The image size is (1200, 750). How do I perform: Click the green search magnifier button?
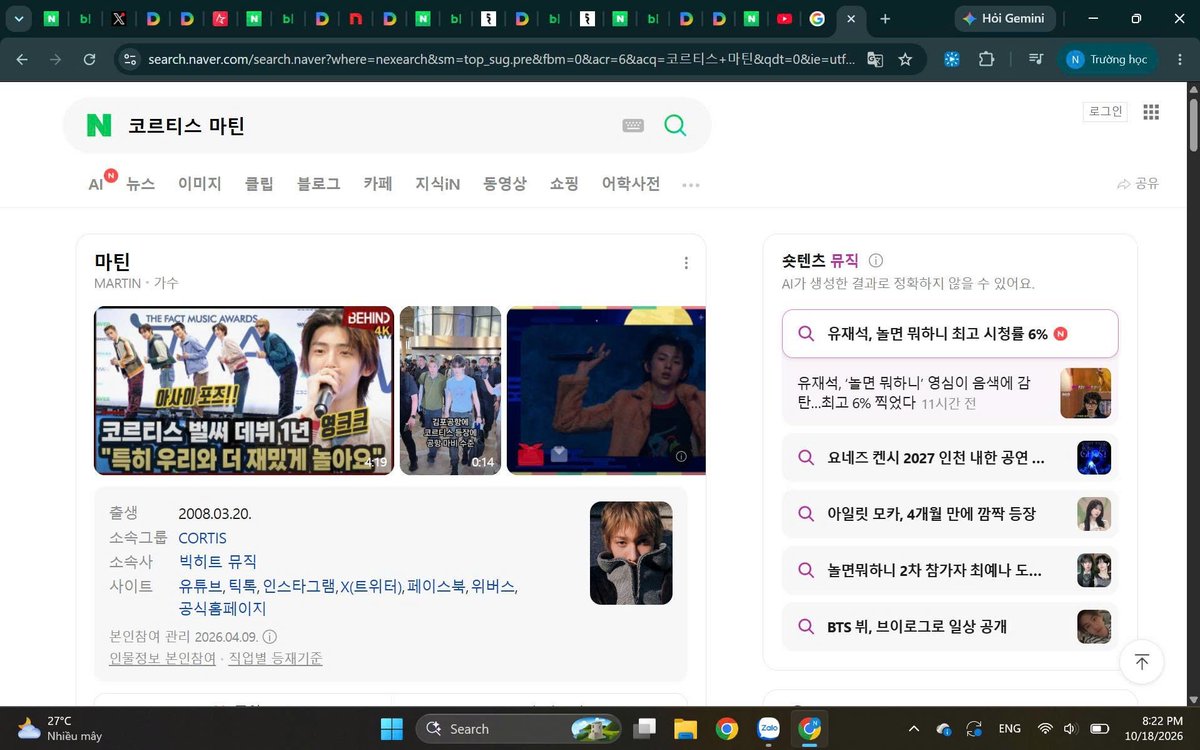pos(676,125)
